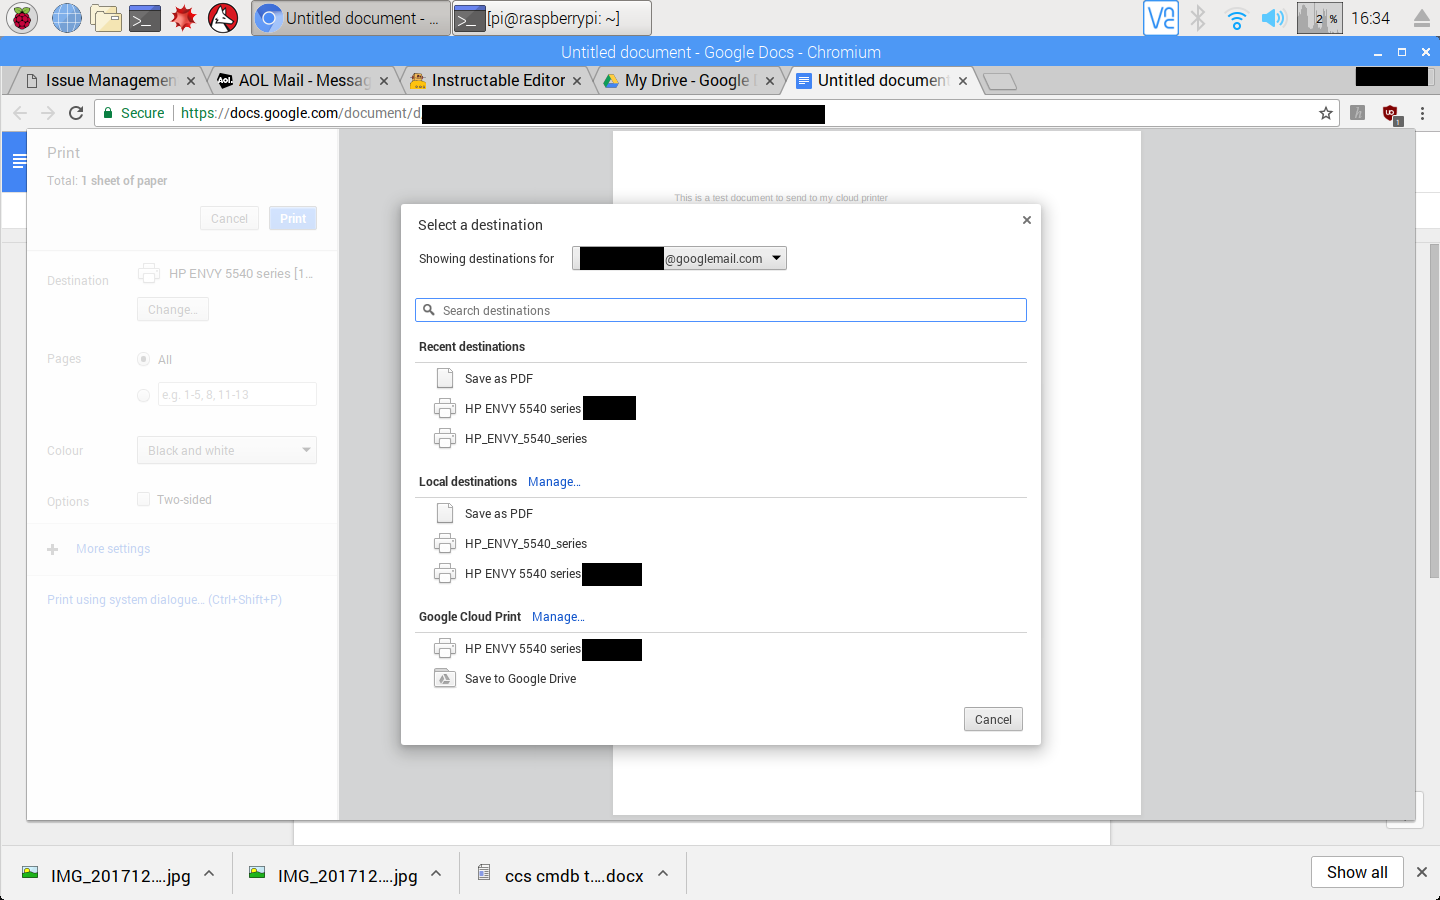
Task: Select the custom page range radio button
Action: 144,395
